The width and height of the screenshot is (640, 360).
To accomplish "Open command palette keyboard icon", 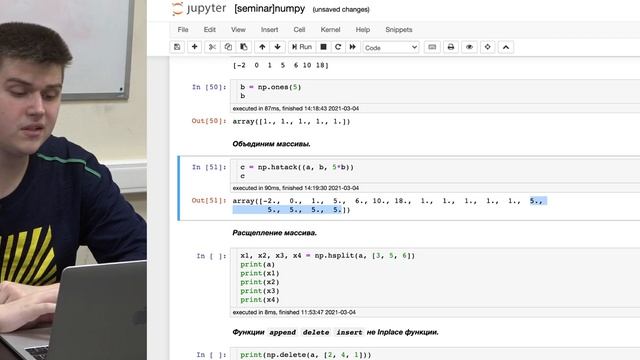I will 432,47.
